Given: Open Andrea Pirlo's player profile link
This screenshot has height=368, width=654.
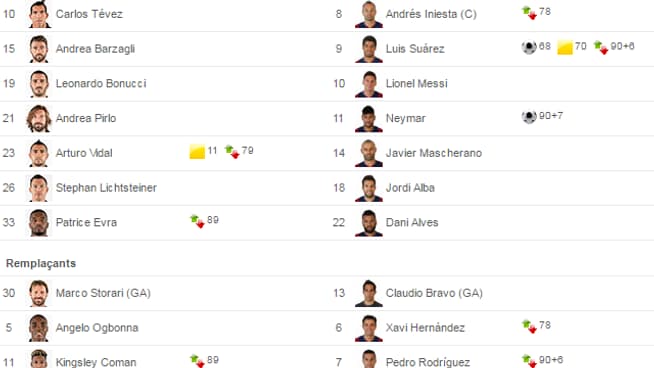Looking at the screenshot, I should tap(86, 118).
